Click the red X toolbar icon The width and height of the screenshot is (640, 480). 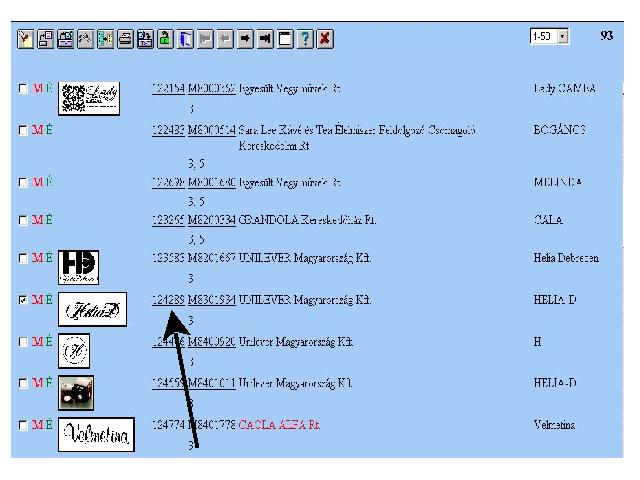325,39
